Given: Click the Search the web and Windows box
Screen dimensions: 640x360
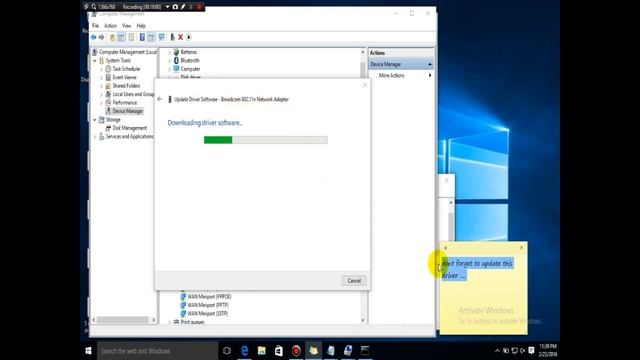Looking at the screenshot, I should point(158,351).
